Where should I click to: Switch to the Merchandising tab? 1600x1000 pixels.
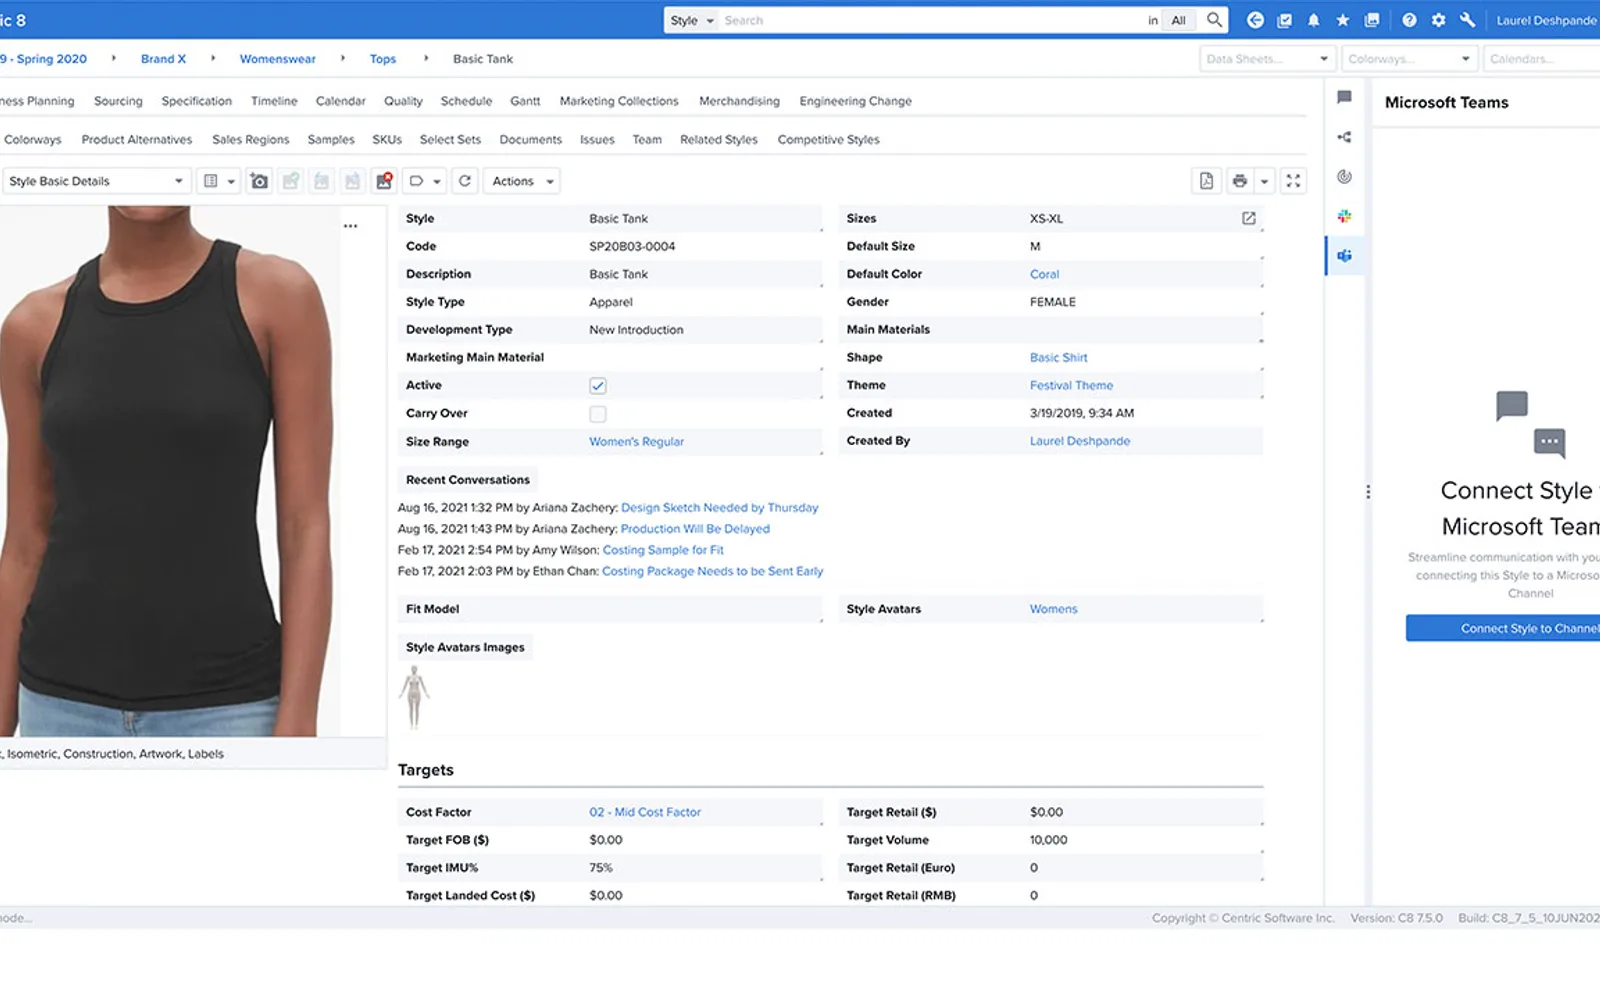(739, 101)
